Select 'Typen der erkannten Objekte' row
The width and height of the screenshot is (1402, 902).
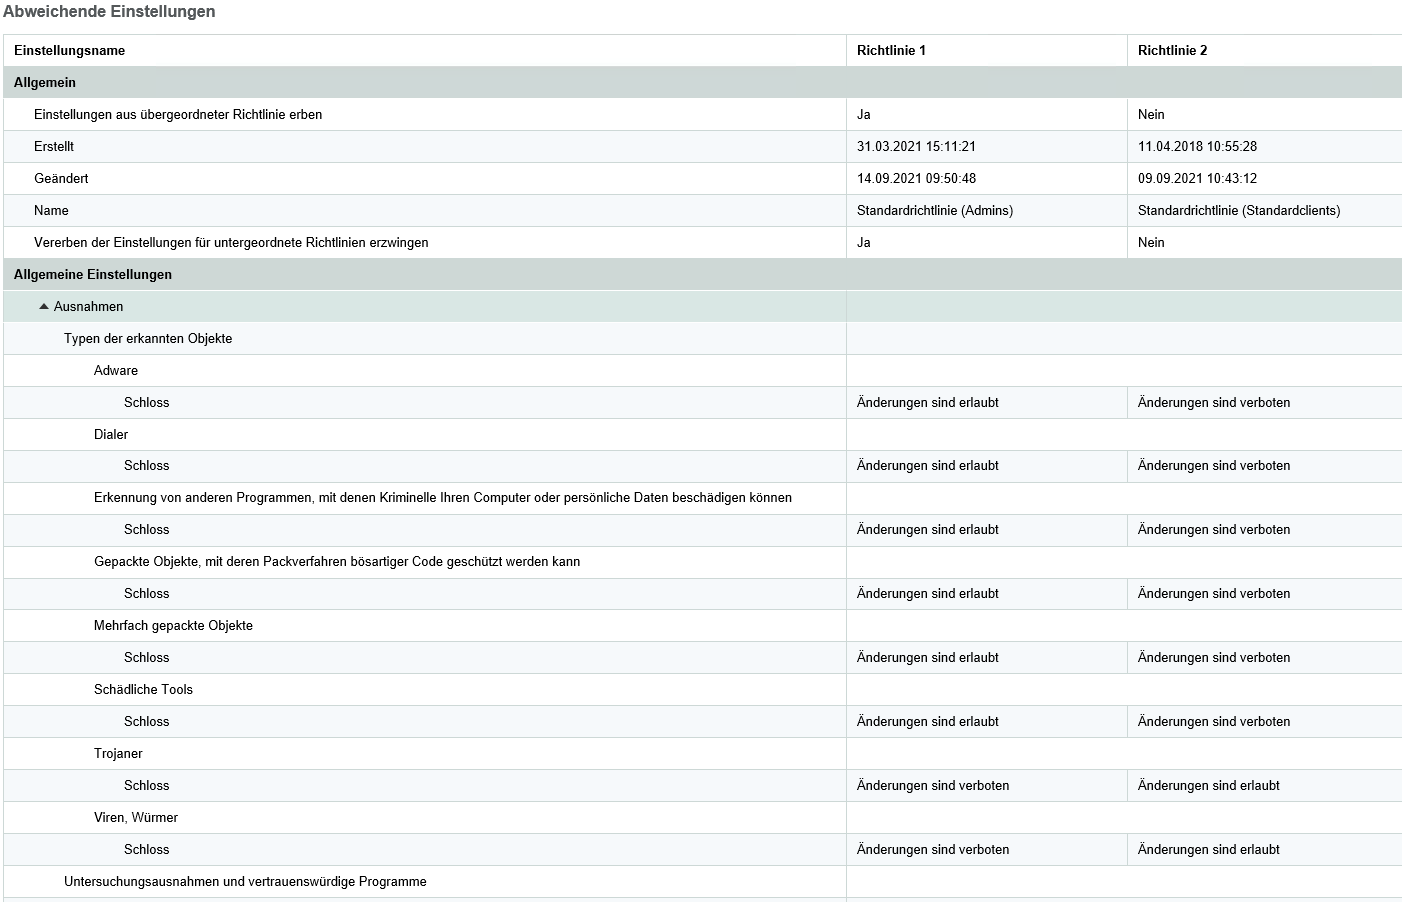(x=148, y=339)
